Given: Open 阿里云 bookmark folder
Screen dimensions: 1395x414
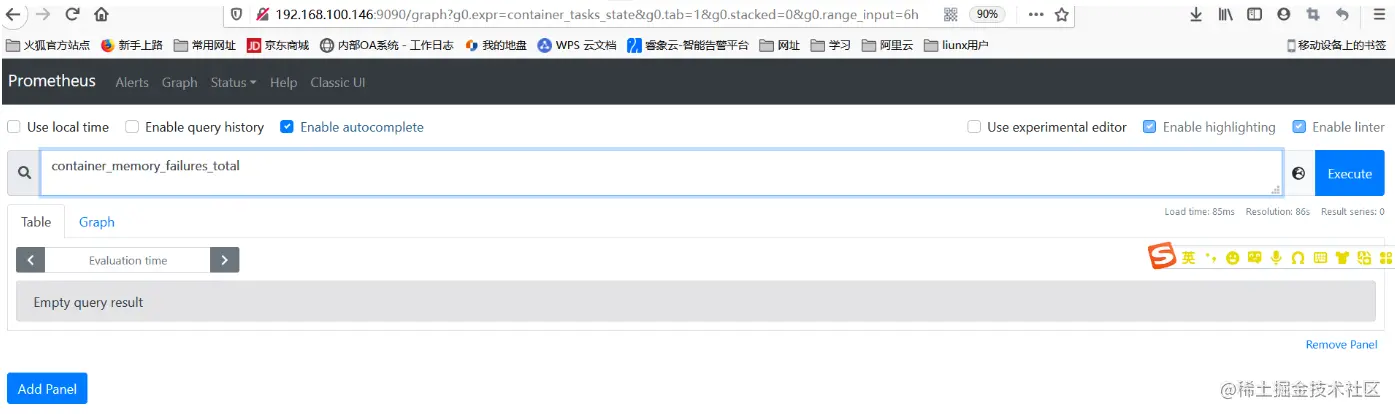Looking at the screenshot, I should point(888,45).
